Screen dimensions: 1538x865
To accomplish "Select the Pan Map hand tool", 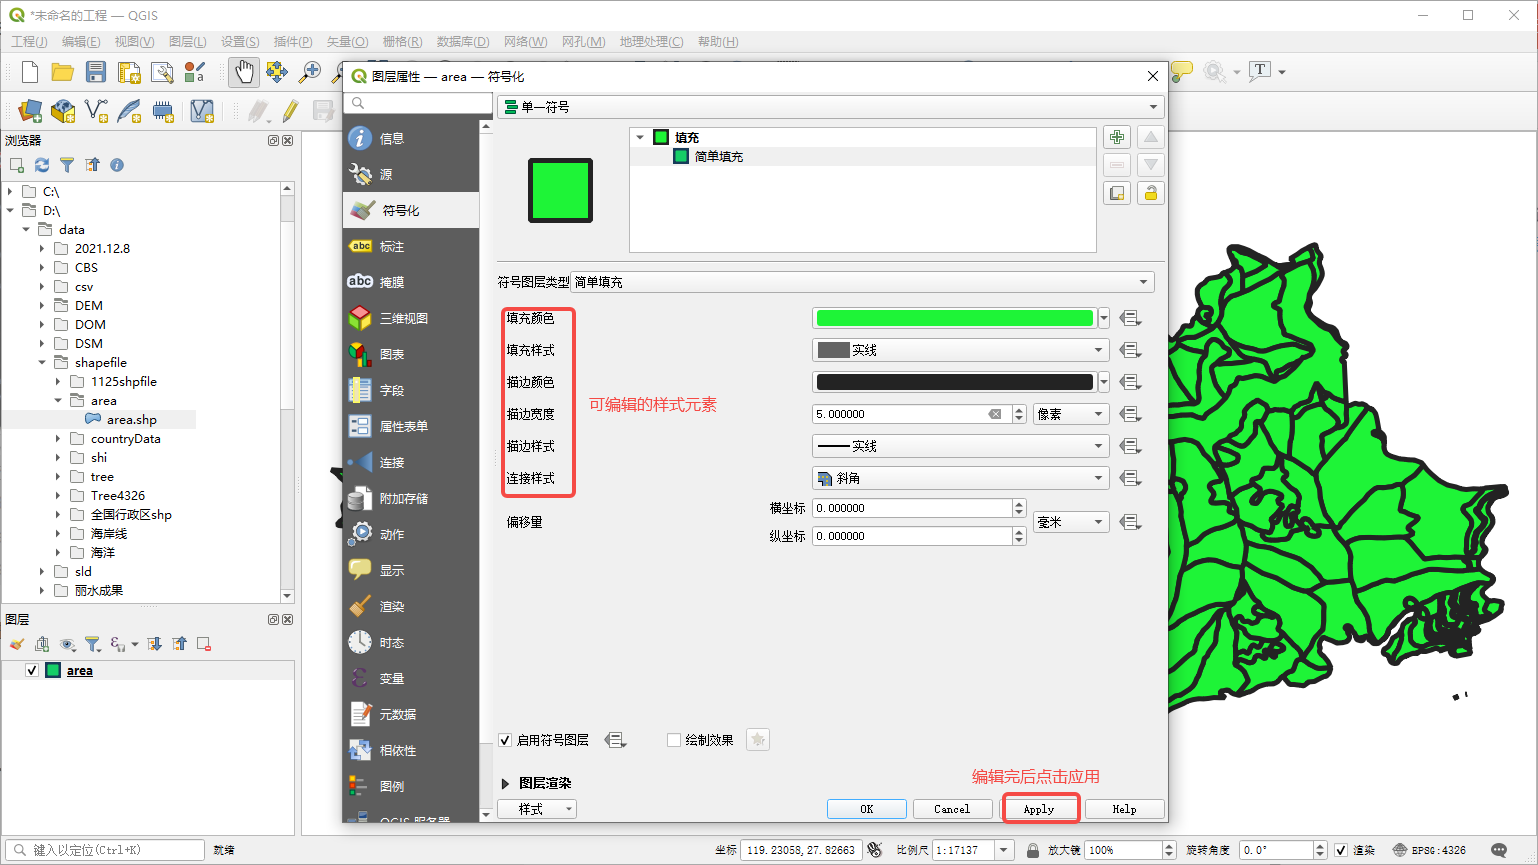I will click(x=243, y=72).
